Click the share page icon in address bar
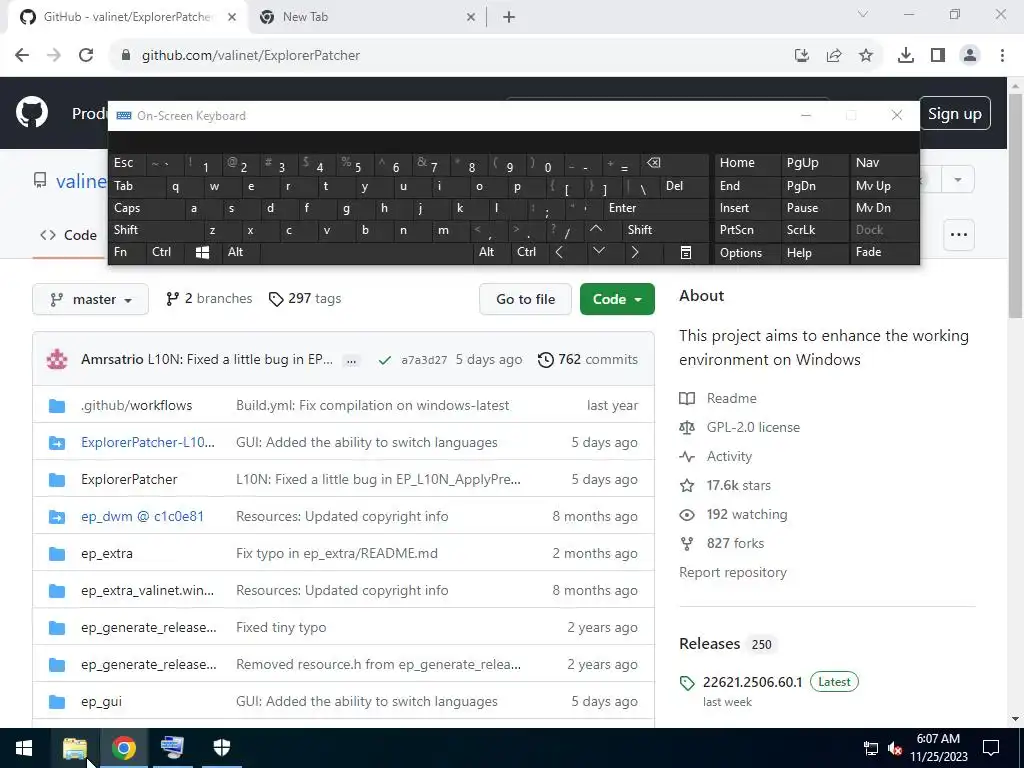 click(x=833, y=55)
